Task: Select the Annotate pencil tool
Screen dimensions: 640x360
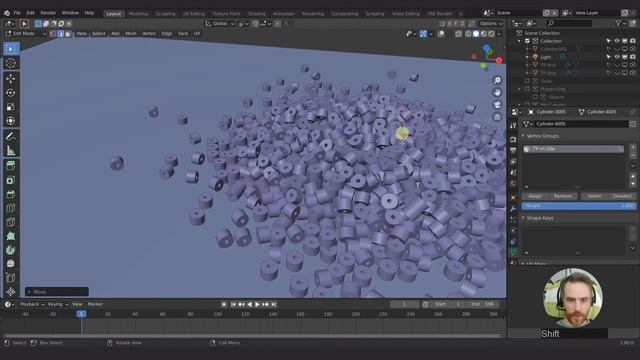Action: point(11,136)
